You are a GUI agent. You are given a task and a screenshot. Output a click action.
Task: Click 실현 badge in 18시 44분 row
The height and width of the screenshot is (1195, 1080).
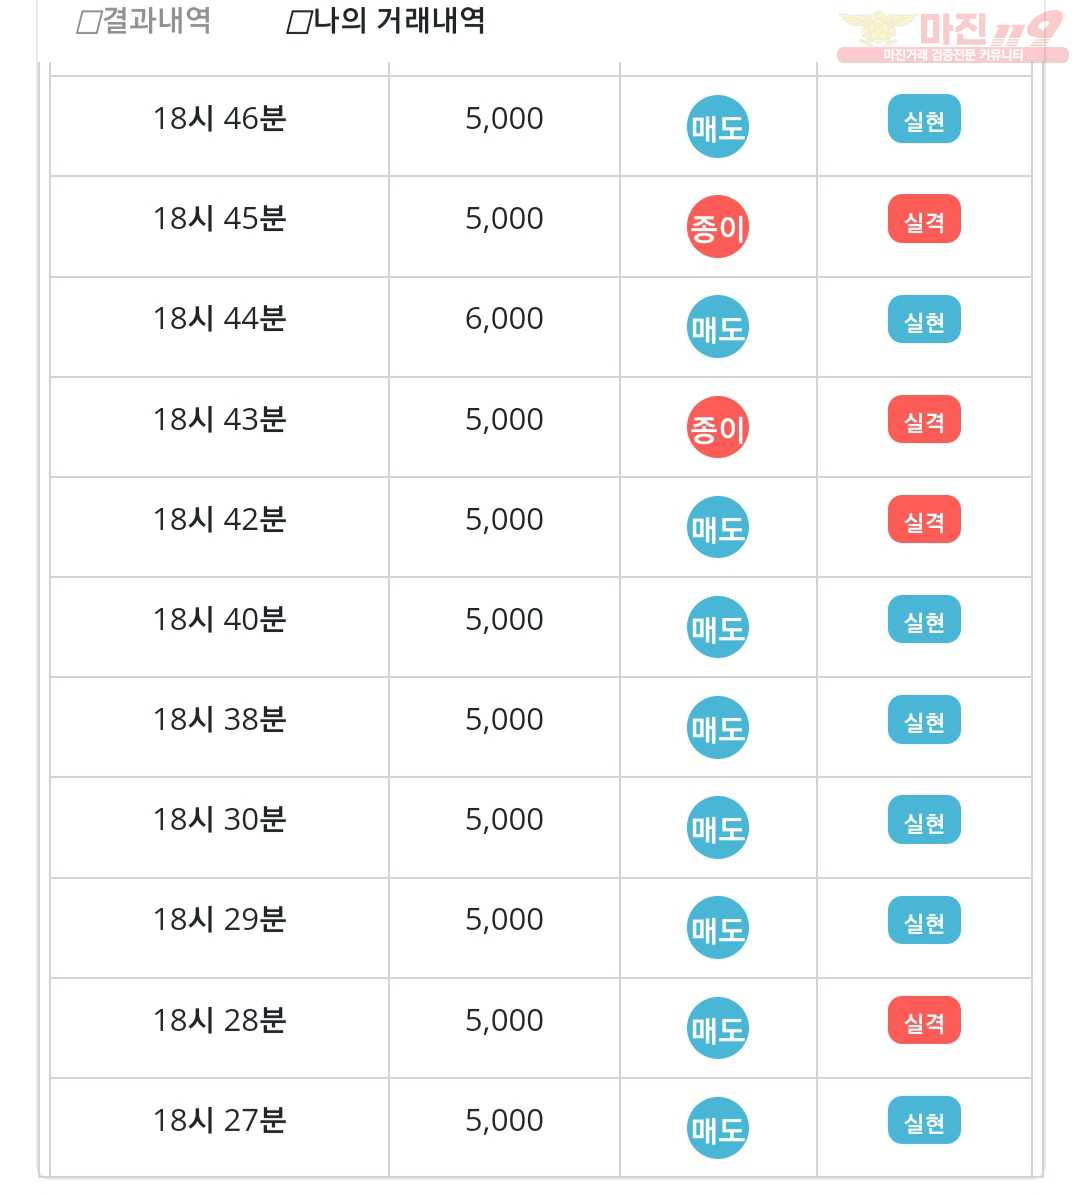(x=925, y=319)
